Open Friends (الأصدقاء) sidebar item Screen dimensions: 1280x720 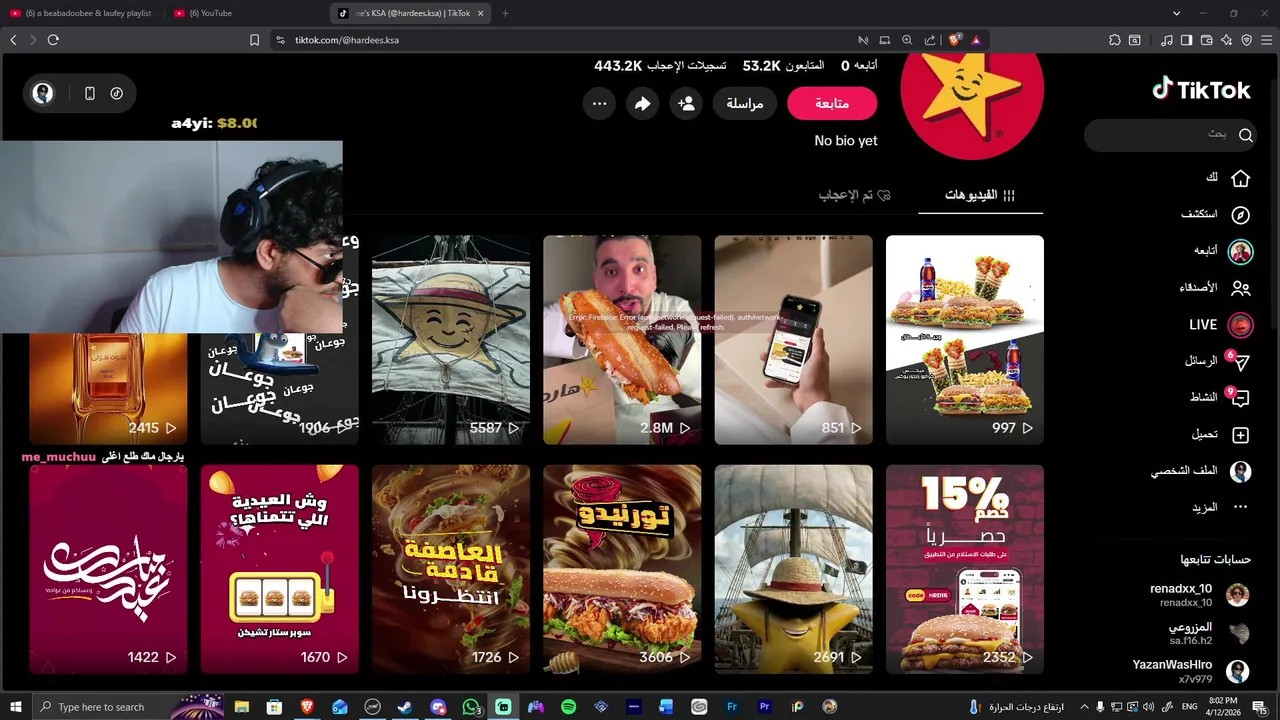[x=1215, y=288]
